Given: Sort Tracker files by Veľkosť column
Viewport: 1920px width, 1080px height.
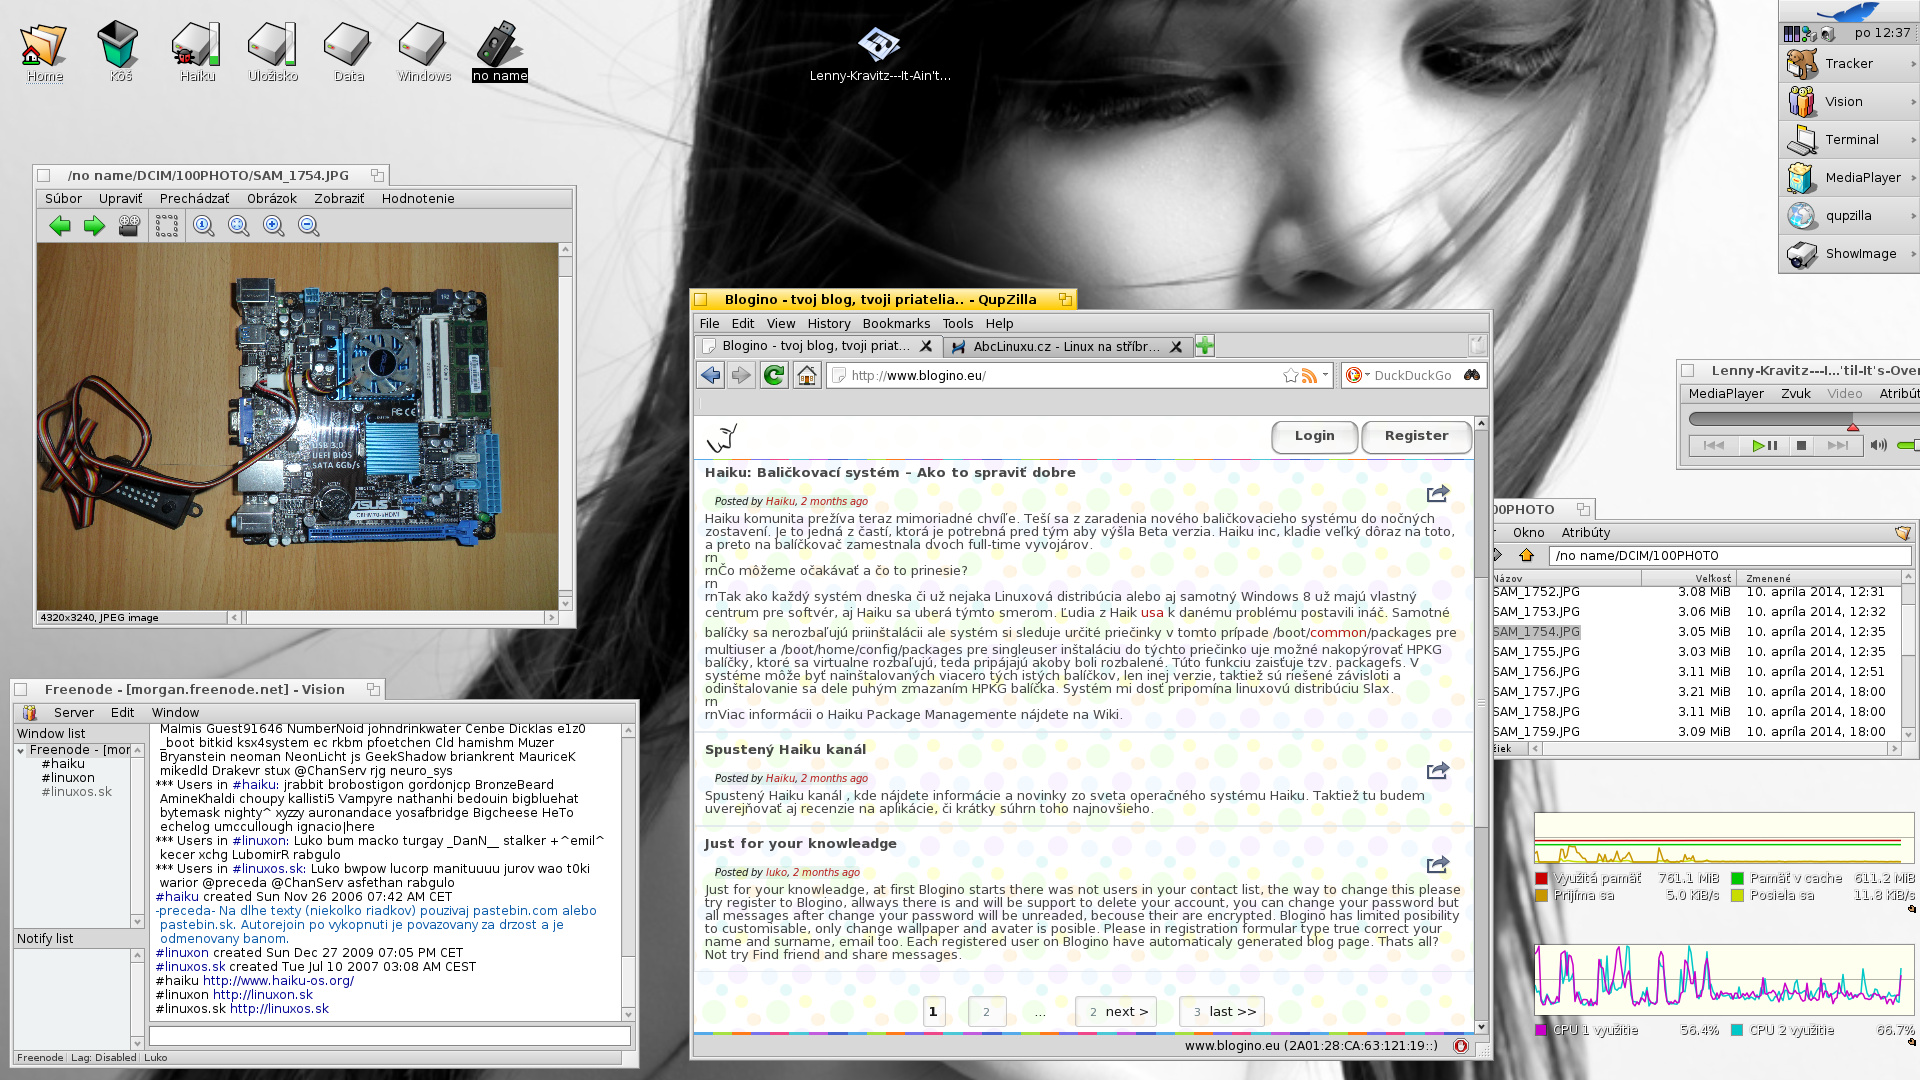Looking at the screenshot, I should [1688, 578].
